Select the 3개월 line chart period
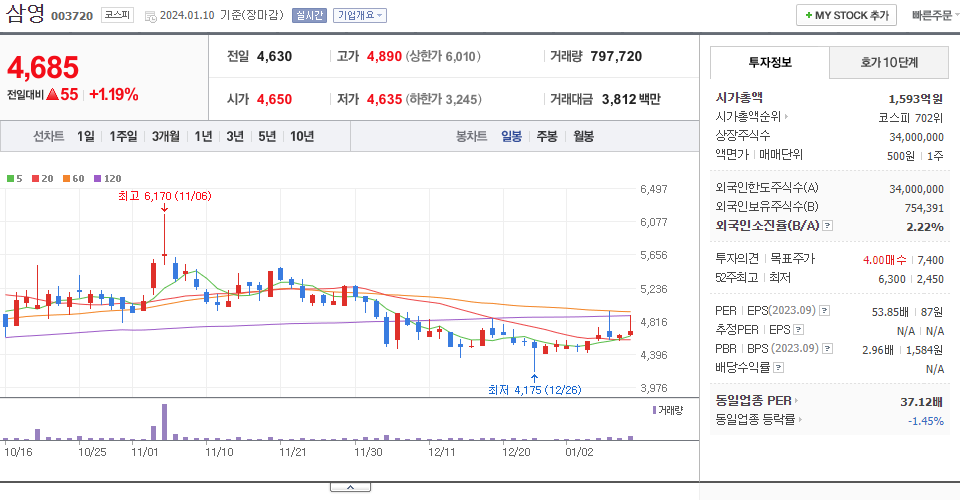The image size is (960, 500). (x=166, y=136)
